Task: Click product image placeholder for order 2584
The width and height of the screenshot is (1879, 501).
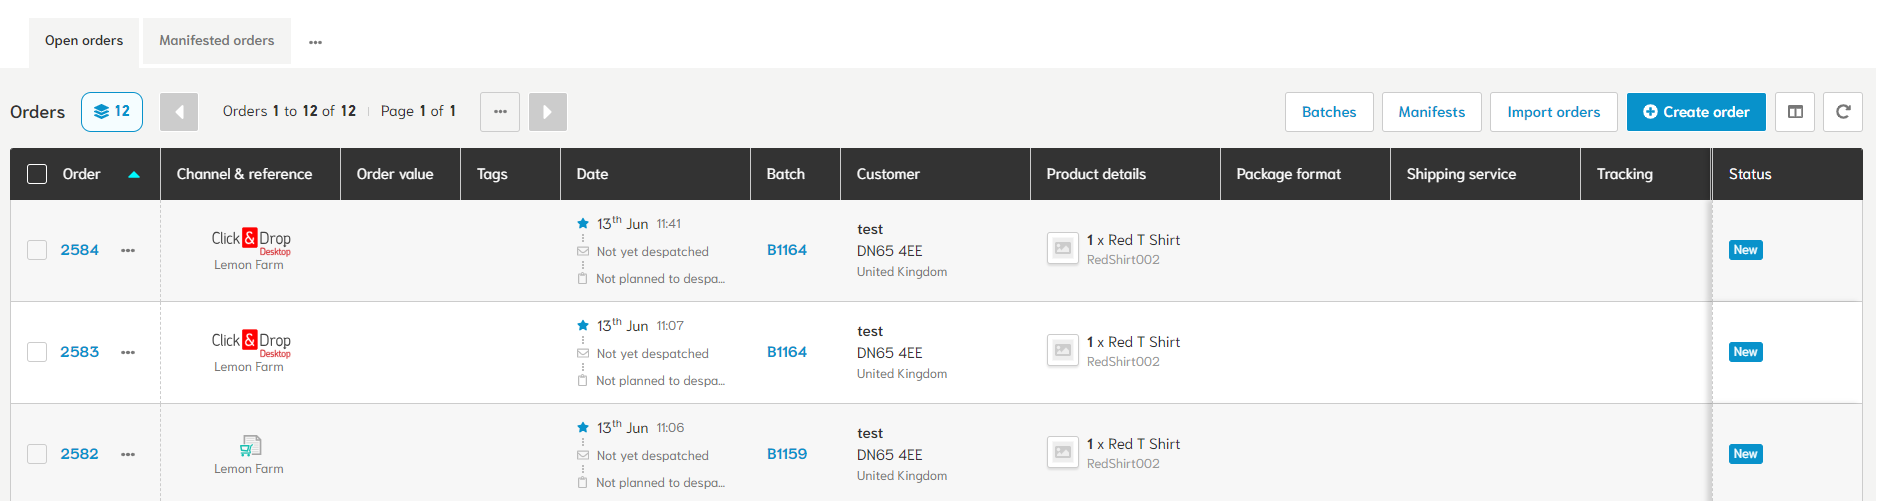Action: (x=1063, y=248)
